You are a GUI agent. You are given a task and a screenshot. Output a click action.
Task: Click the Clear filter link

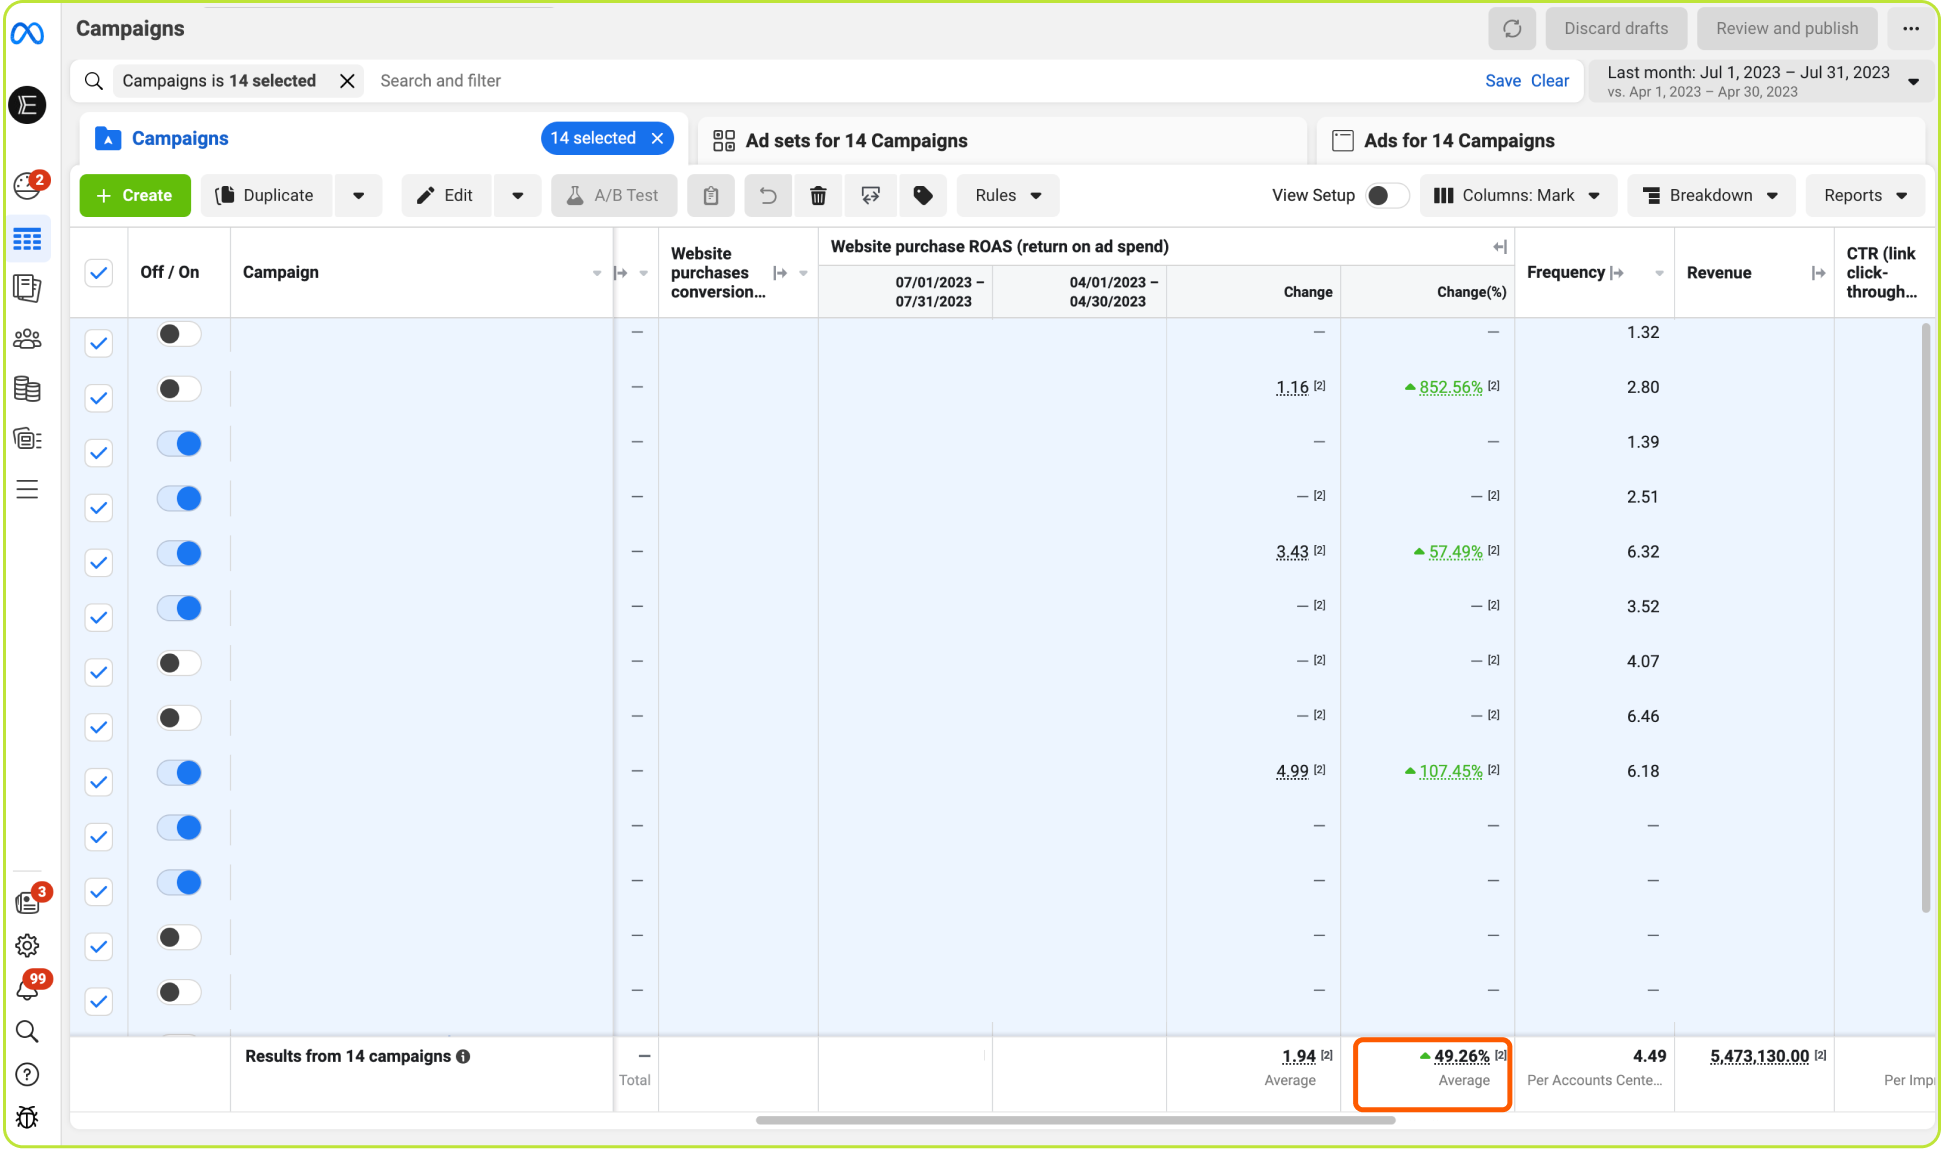(x=1549, y=81)
